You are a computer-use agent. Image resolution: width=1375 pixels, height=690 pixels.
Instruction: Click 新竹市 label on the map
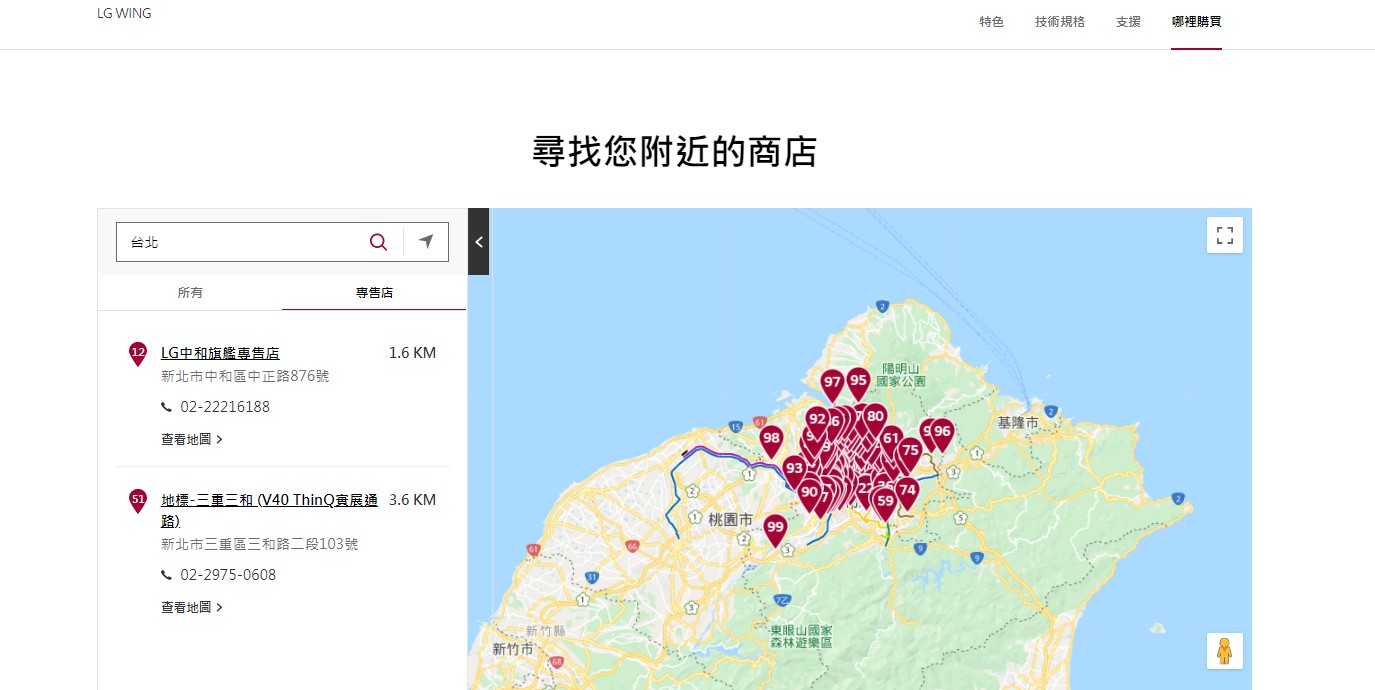[x=512, y=649]
